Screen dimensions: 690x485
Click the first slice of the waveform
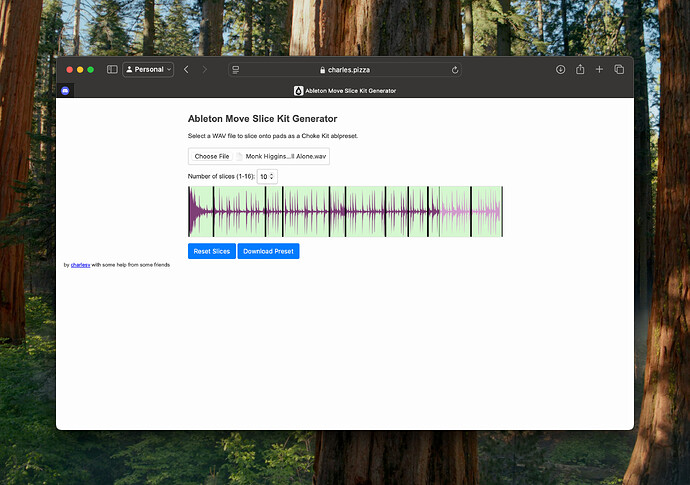coord(201,211)
